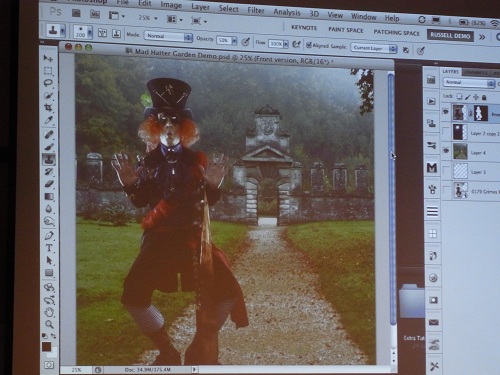Show the Layer 2 copy 2 layer

(446, 131)
